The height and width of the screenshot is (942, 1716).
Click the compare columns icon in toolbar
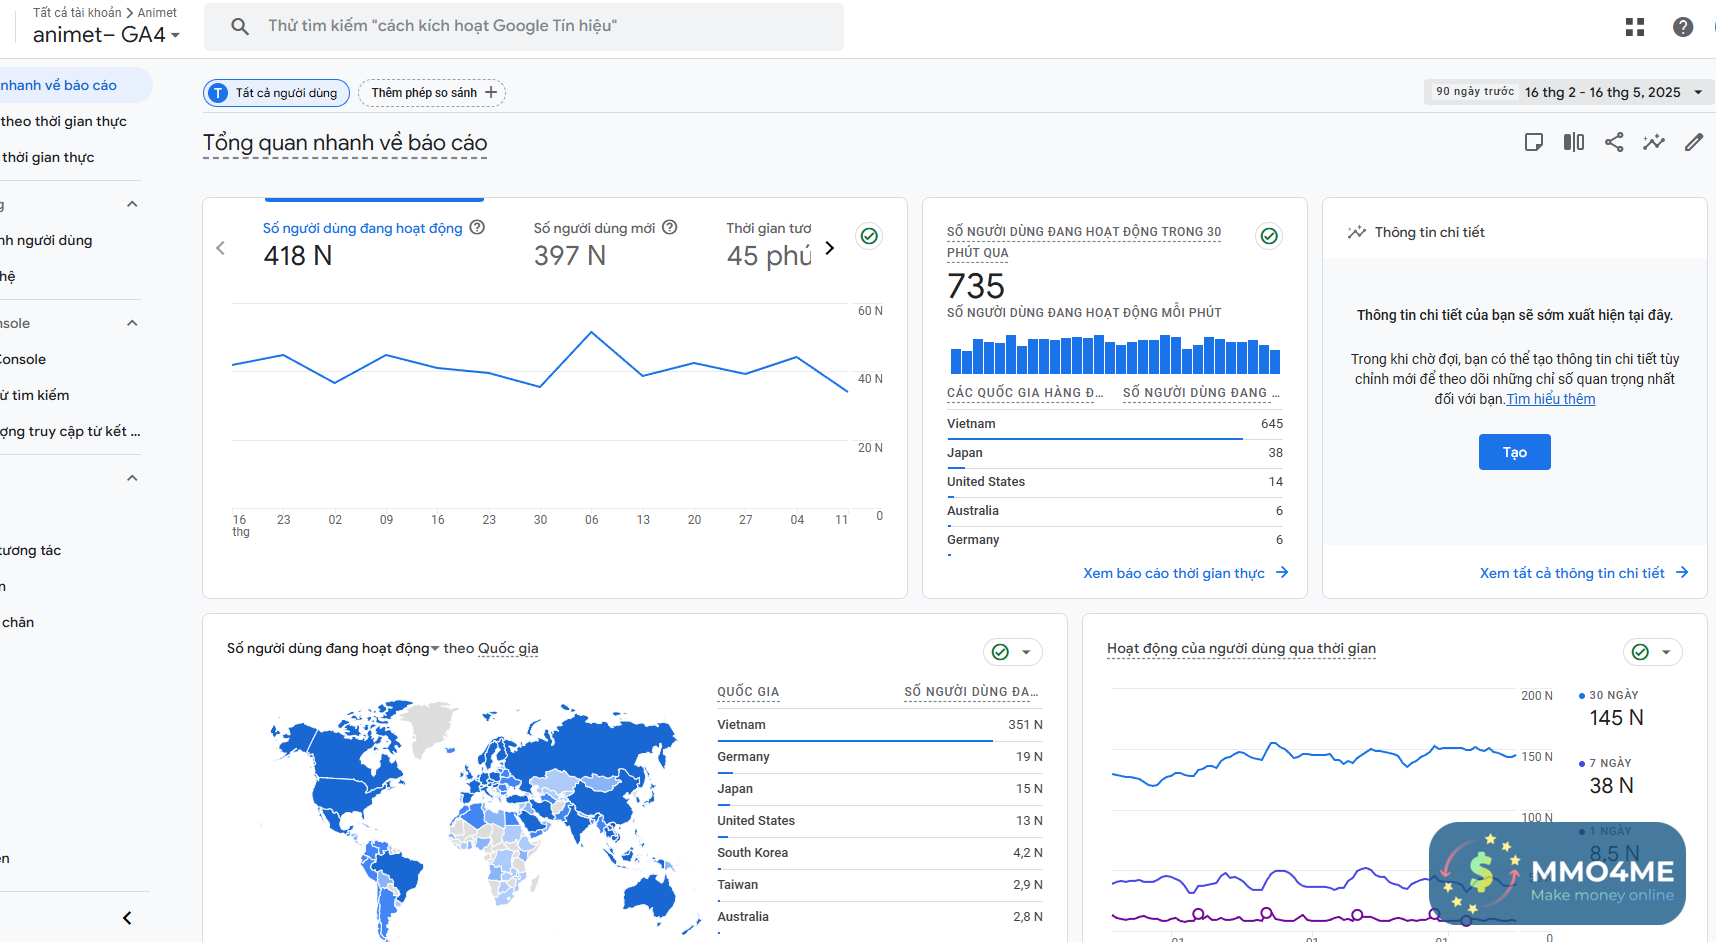coord(1574,142)
